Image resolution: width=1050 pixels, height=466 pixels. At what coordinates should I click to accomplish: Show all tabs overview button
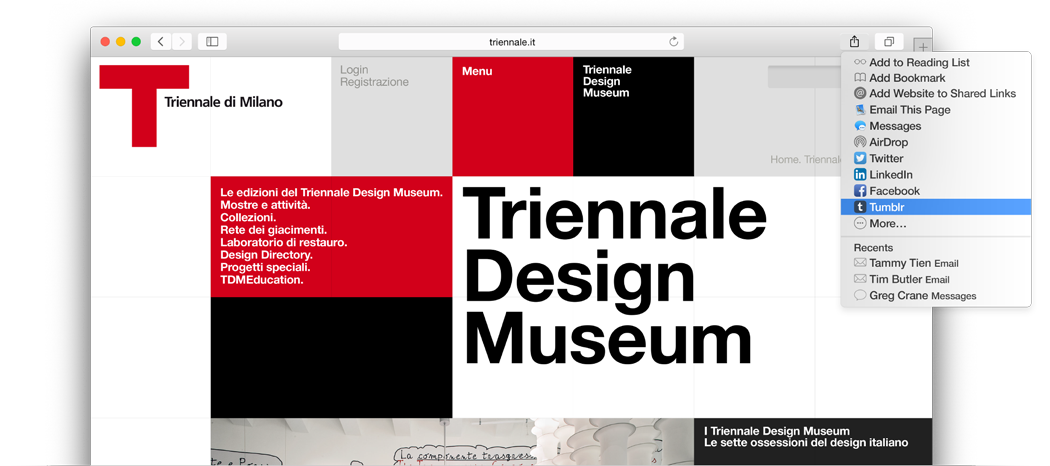(889, 42)
